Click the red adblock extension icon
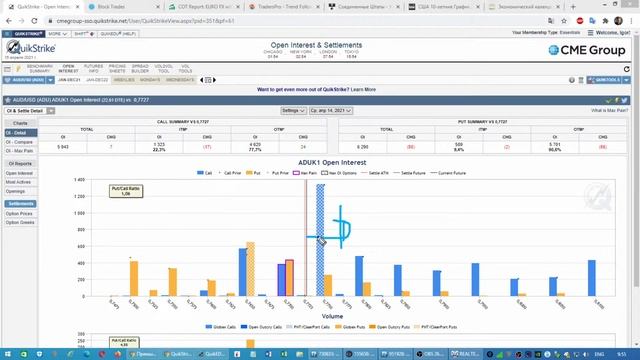 [580, 21]
